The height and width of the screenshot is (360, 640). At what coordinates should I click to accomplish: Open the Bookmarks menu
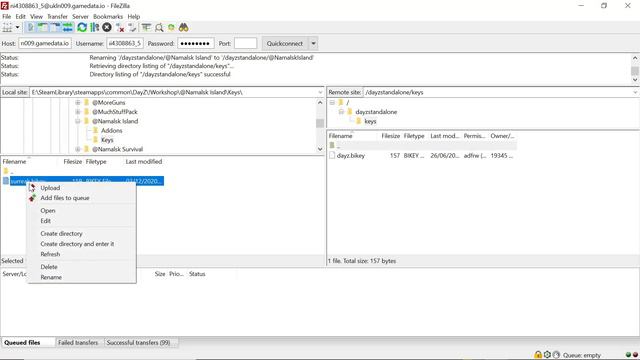pos(108,16)
